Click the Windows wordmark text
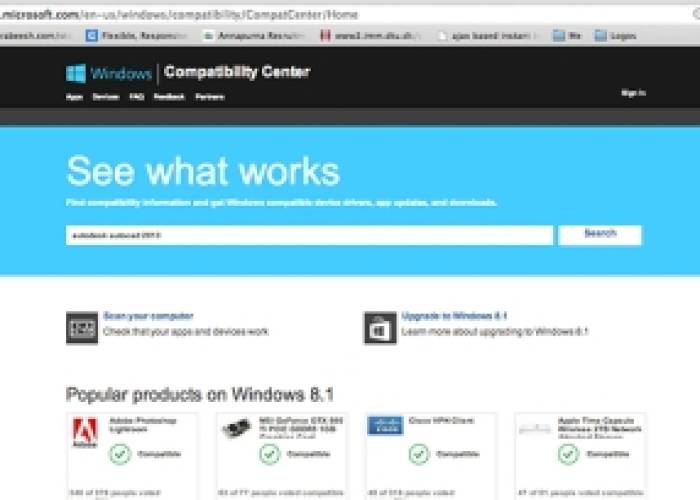Viewport: 700px width, 500px height. click(121, 73)
